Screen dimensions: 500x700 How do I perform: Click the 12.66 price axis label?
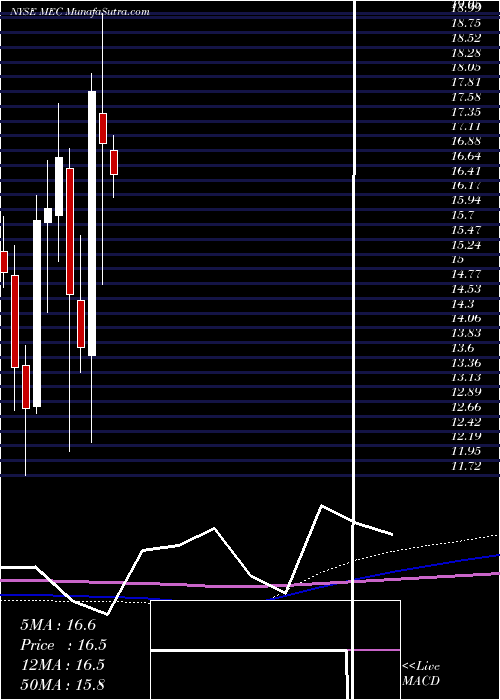pyautogui.click(x=466, y=407)
